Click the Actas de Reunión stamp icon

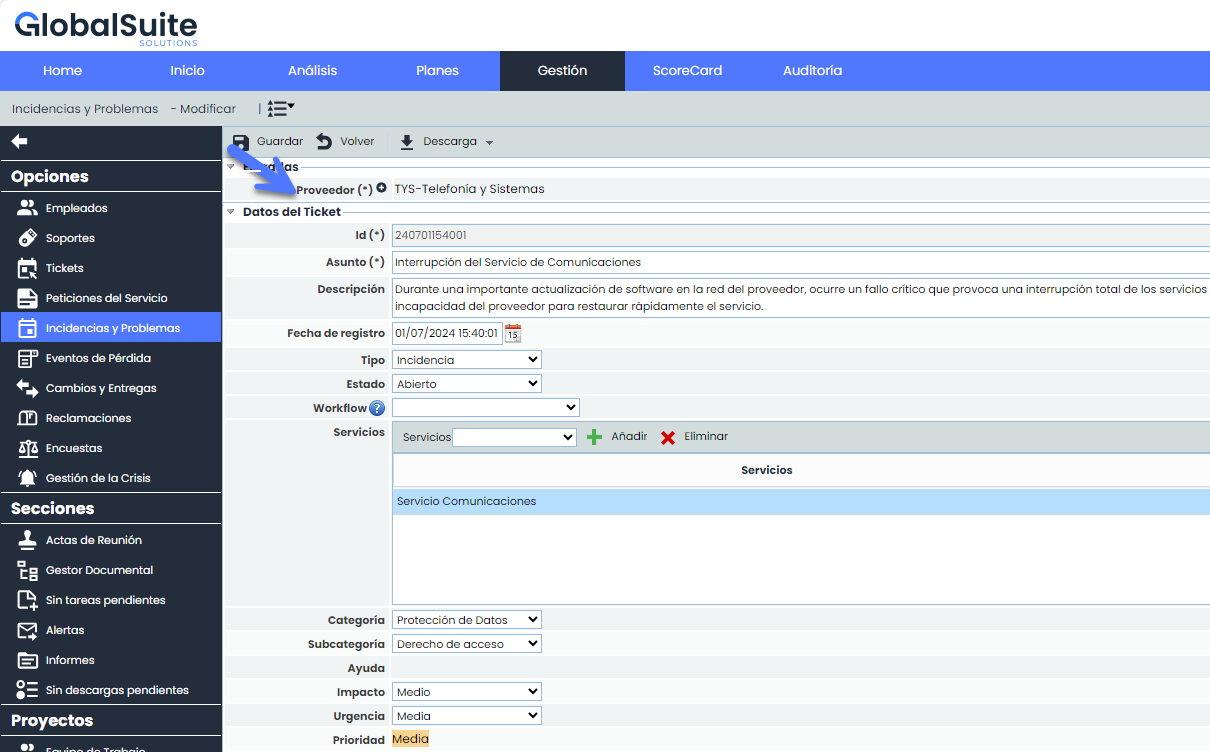28,540
